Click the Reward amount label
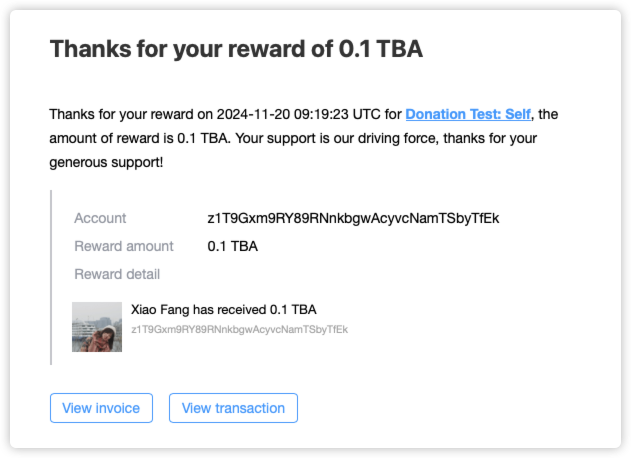Screen dimensions: 631x458 pos(123,246)
